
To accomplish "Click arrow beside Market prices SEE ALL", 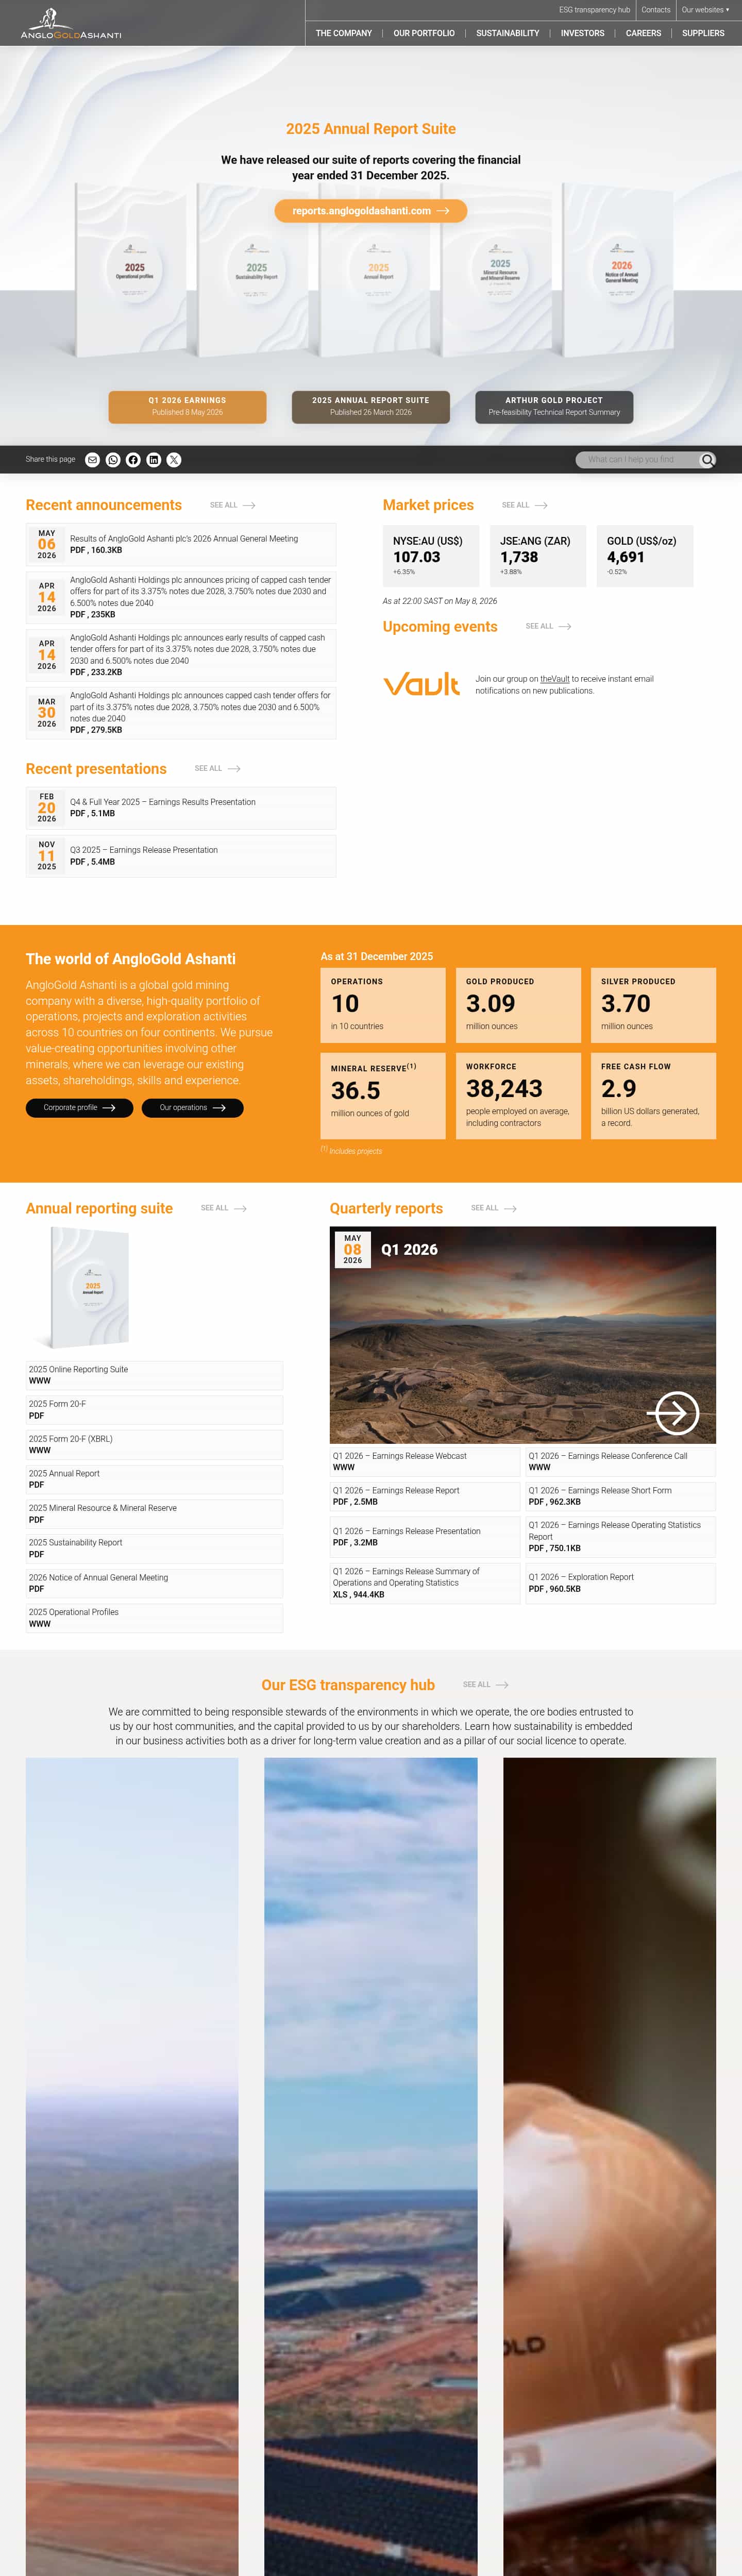I will click(x=541, y=506).
